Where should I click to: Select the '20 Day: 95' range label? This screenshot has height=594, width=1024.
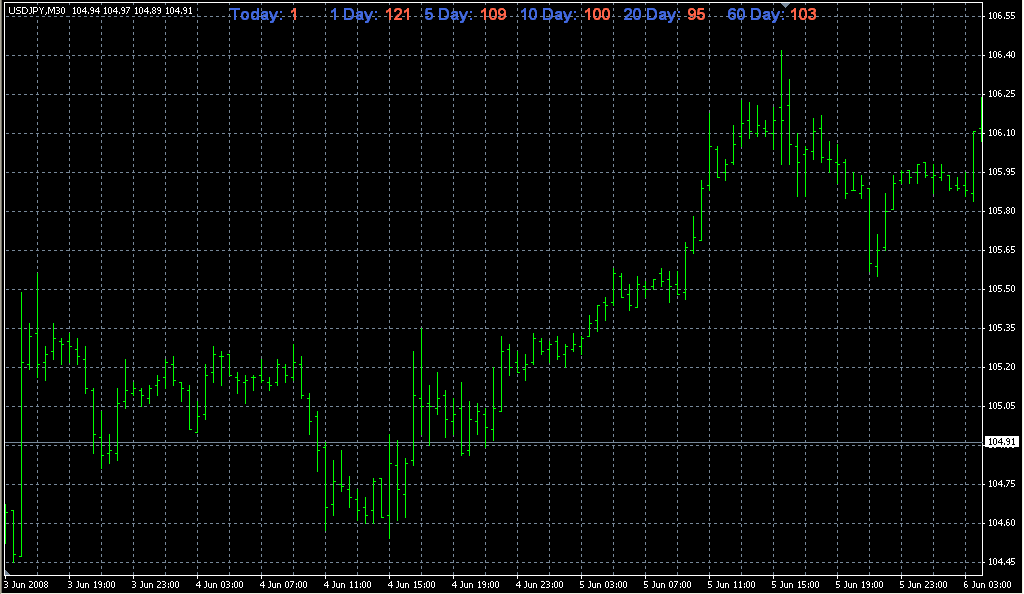664,14
